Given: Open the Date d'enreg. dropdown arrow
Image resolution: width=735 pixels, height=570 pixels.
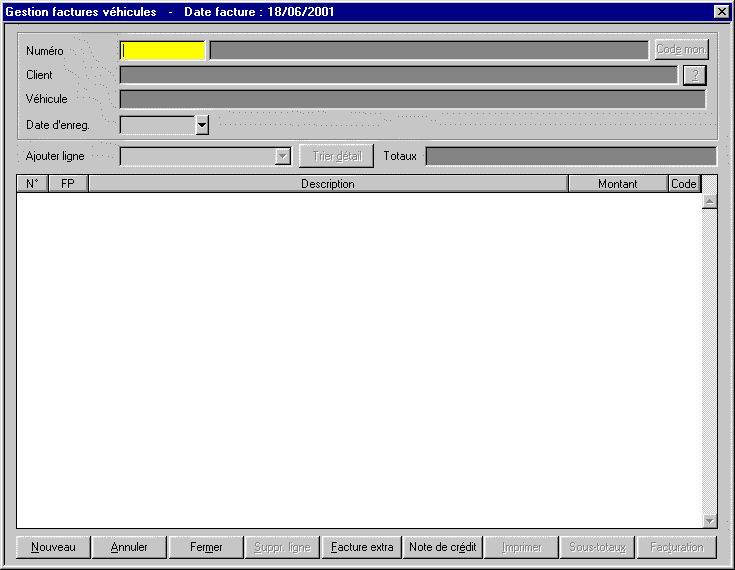Looking at the screenshot, I should [x=202, y=125].
